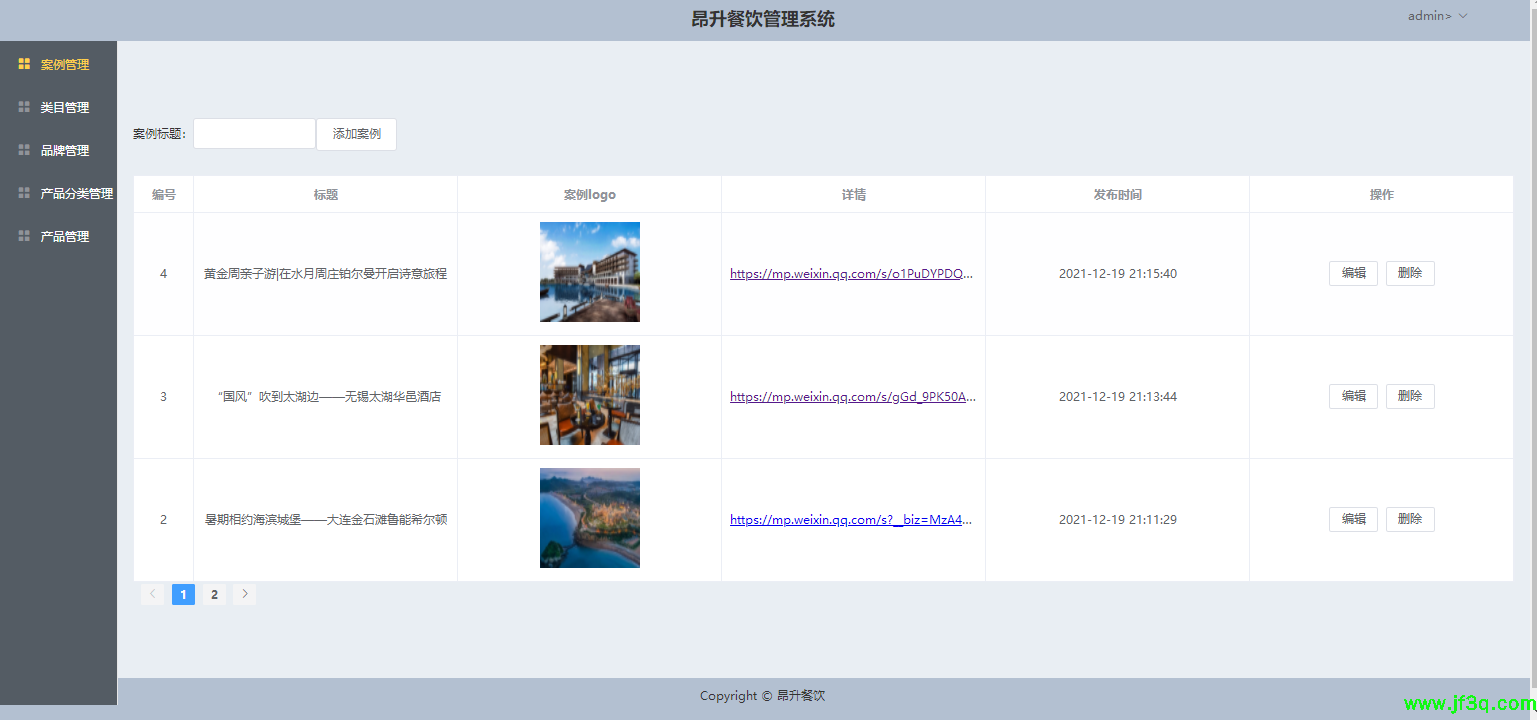
Task: Open the 类目管理 sidebar section
Action: [x=63, y=106]
